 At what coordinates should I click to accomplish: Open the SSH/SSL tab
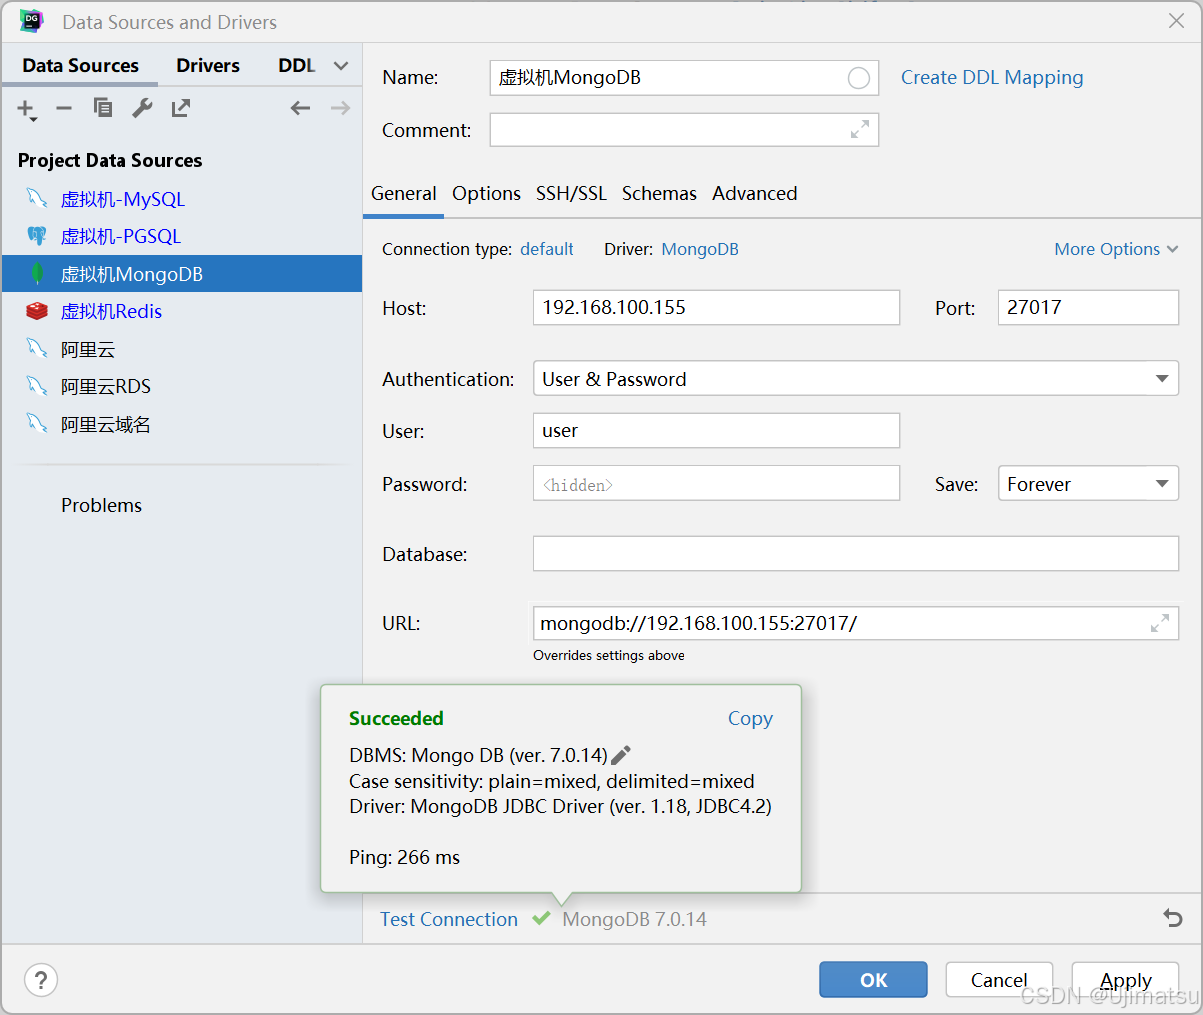click(x=571, y=193)
